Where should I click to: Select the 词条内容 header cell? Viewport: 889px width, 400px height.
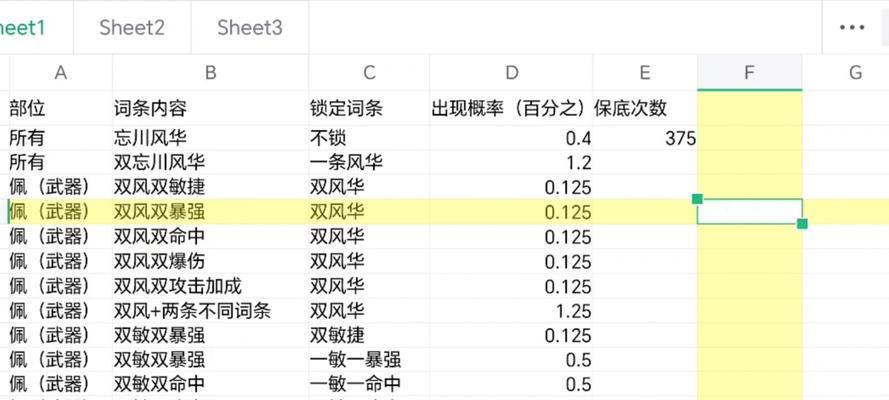point(210,108)
